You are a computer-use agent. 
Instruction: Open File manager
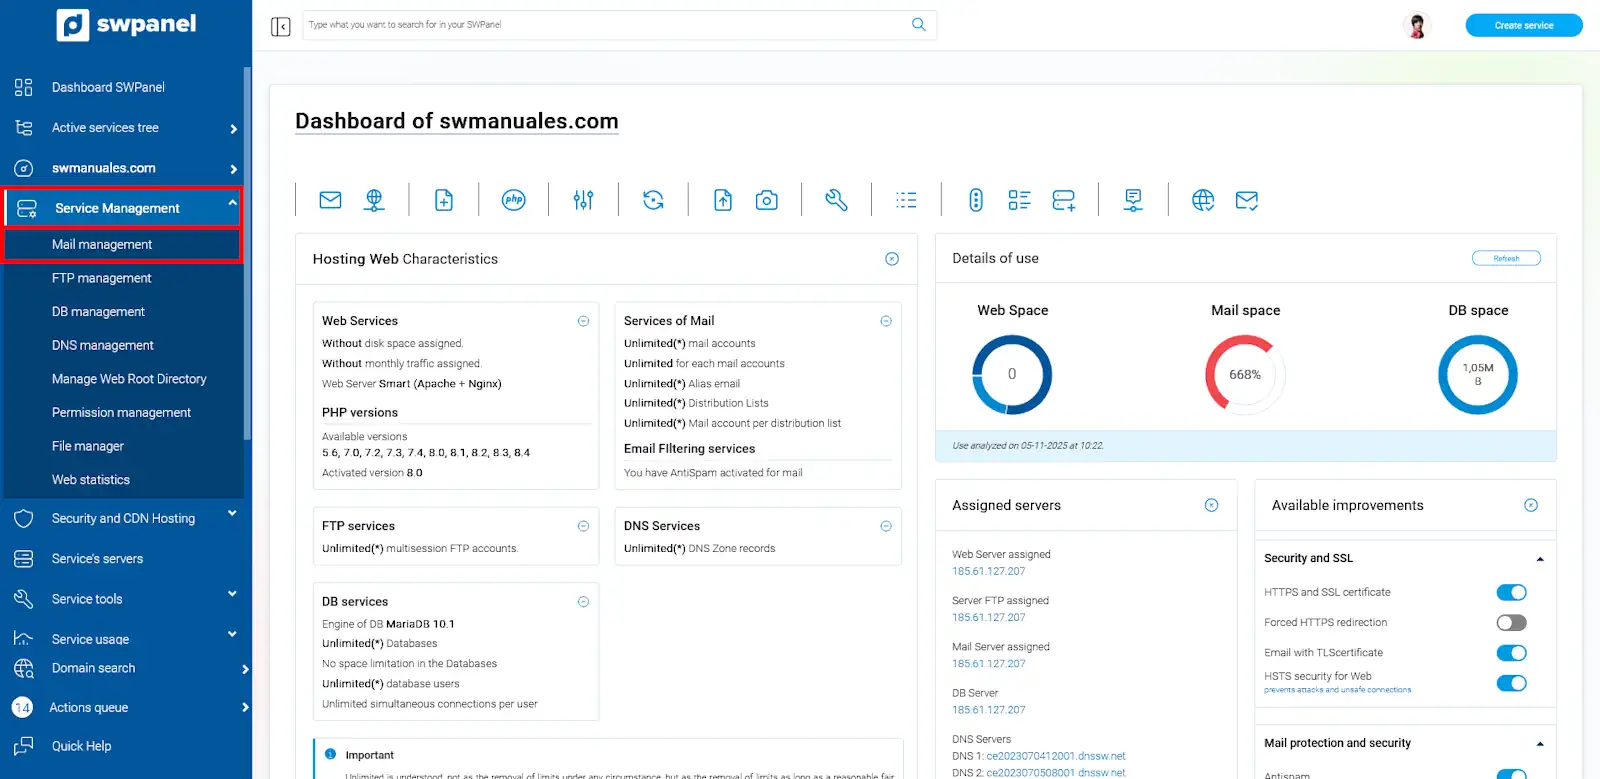[88, 446]
